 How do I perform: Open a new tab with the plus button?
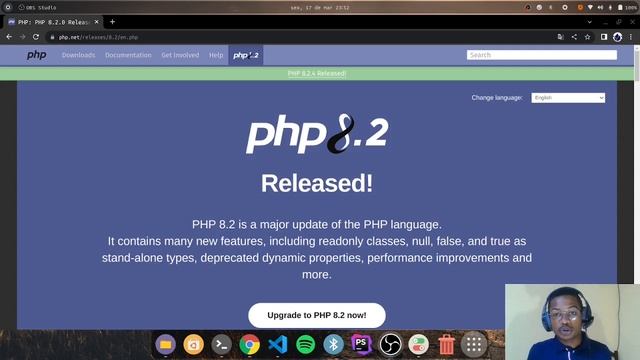coord(112,22)
